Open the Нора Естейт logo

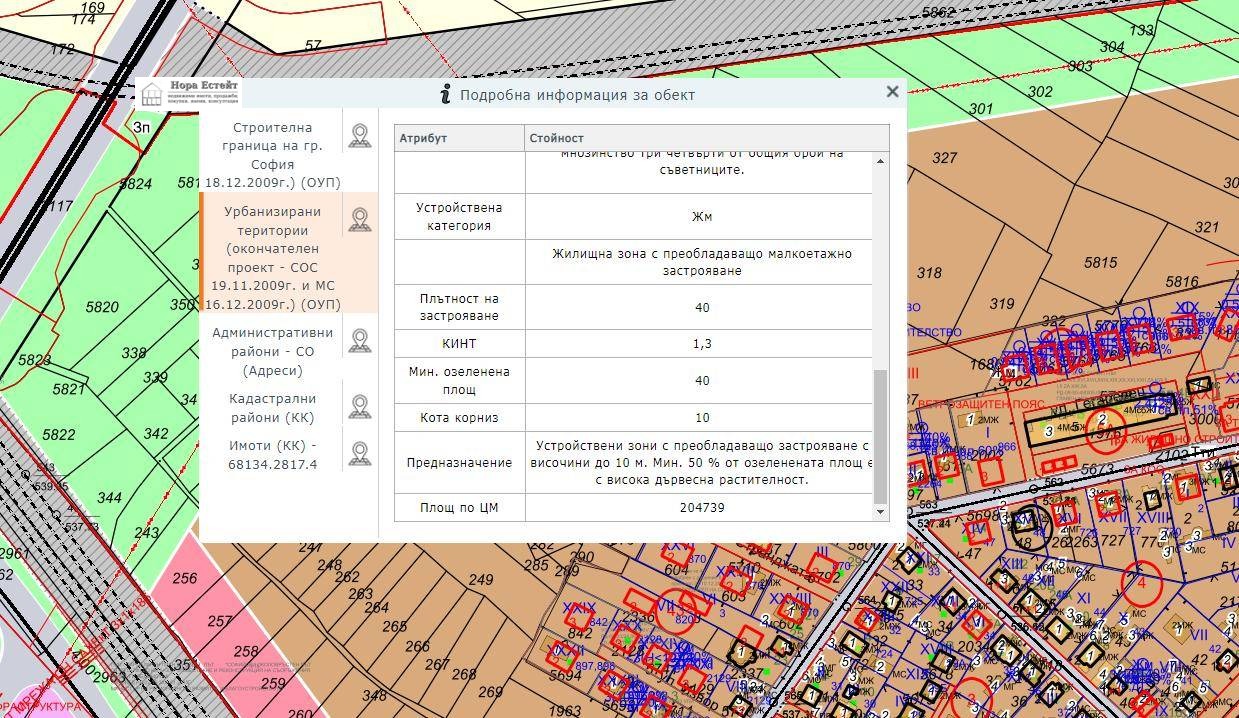coord(189,93)
